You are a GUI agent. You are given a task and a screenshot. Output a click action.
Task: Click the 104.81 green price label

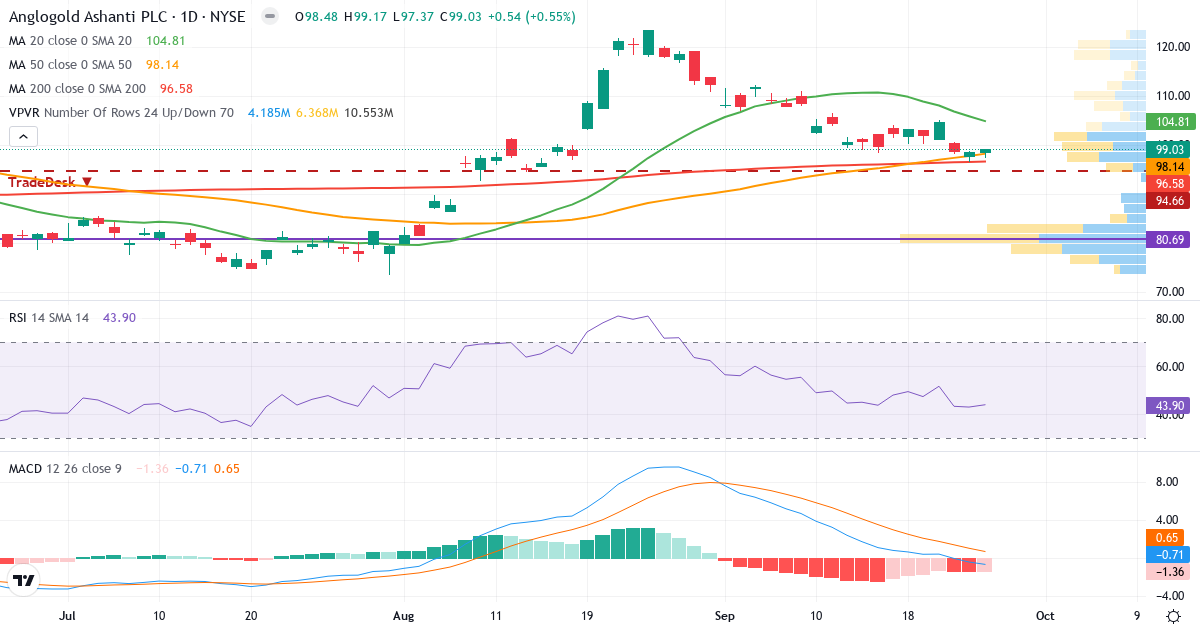click(x=1171, y=122)
